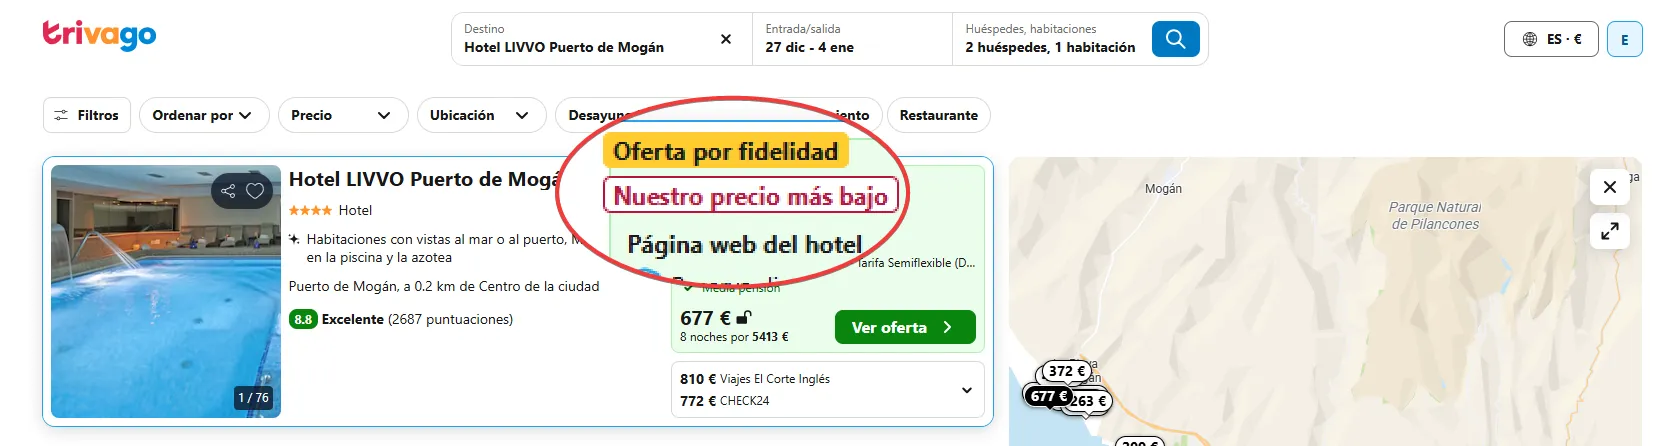Clear the destination with the X icon

click(726, 39)
